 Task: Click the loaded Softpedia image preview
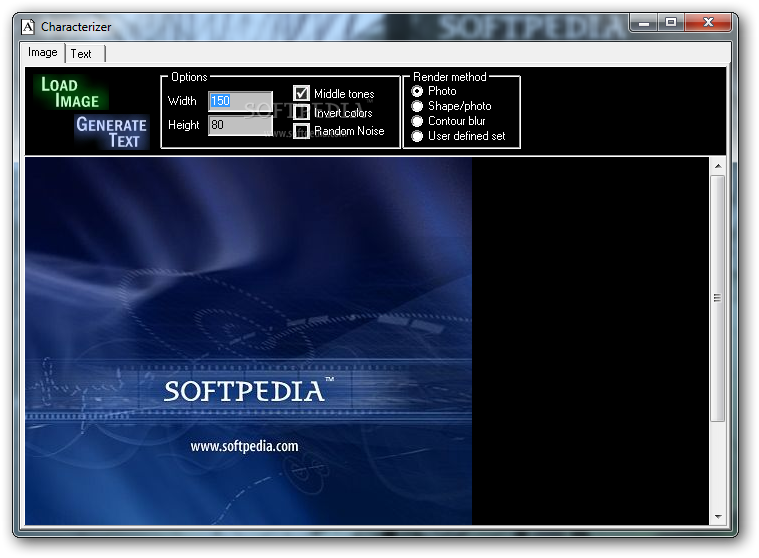[x=248, y=341]
